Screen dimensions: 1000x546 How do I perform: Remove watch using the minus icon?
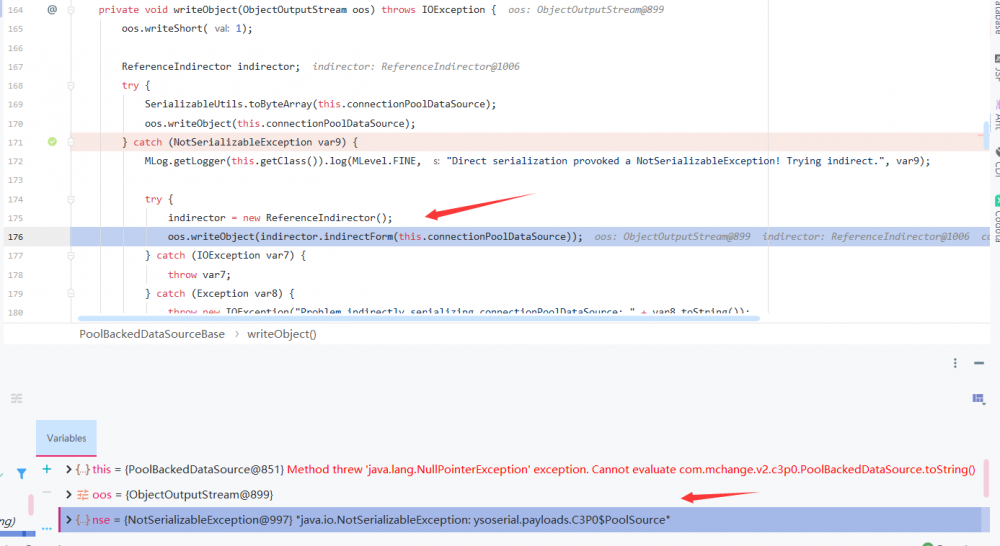pyautogui.click(x=47, y=492)
